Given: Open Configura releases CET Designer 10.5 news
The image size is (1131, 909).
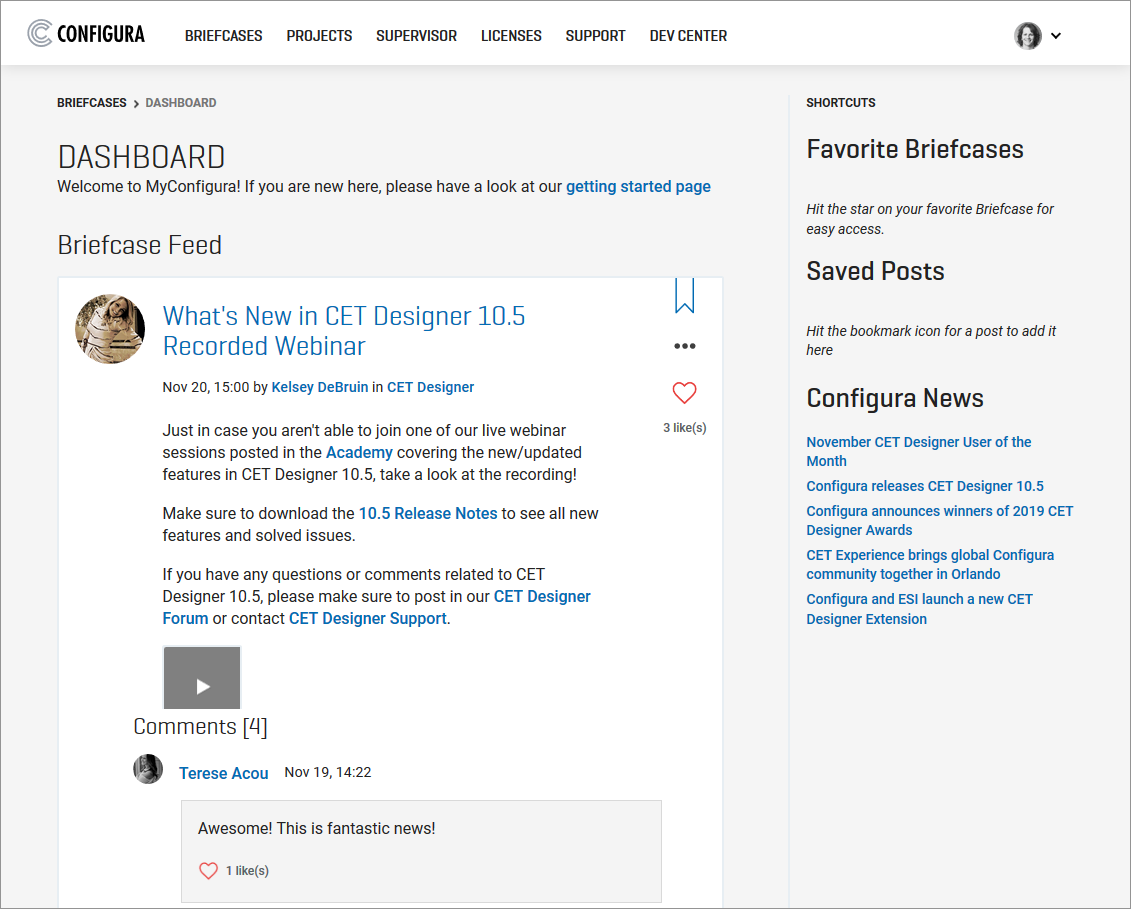Looking at the screenshot, I should click(x=925, y=486).
